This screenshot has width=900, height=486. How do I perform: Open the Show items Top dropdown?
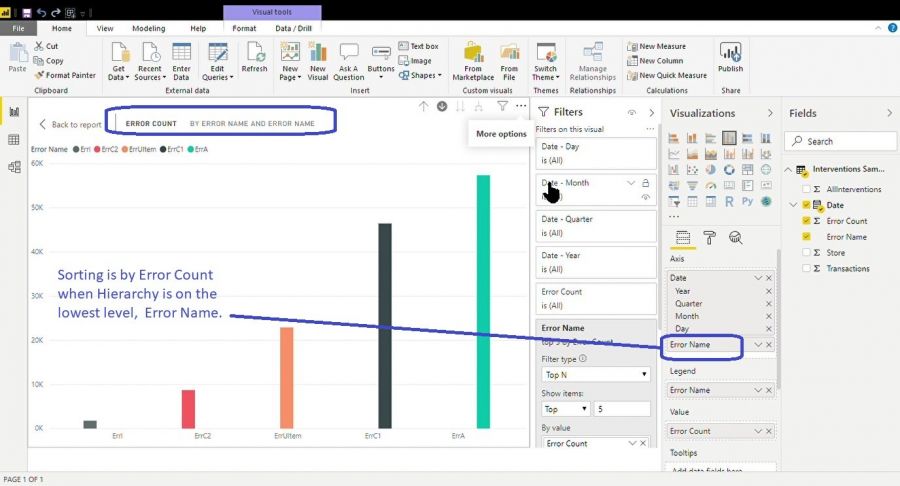566,409
